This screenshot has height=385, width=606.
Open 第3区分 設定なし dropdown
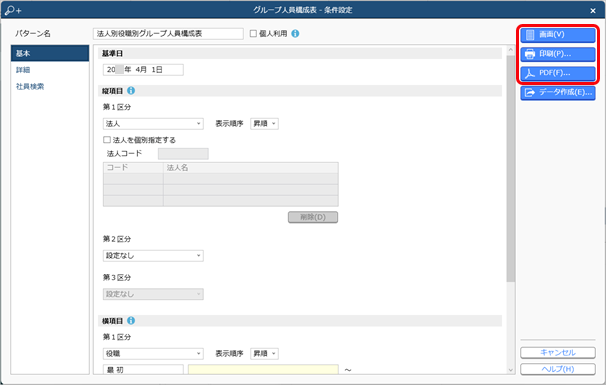[x=153, y=294]
